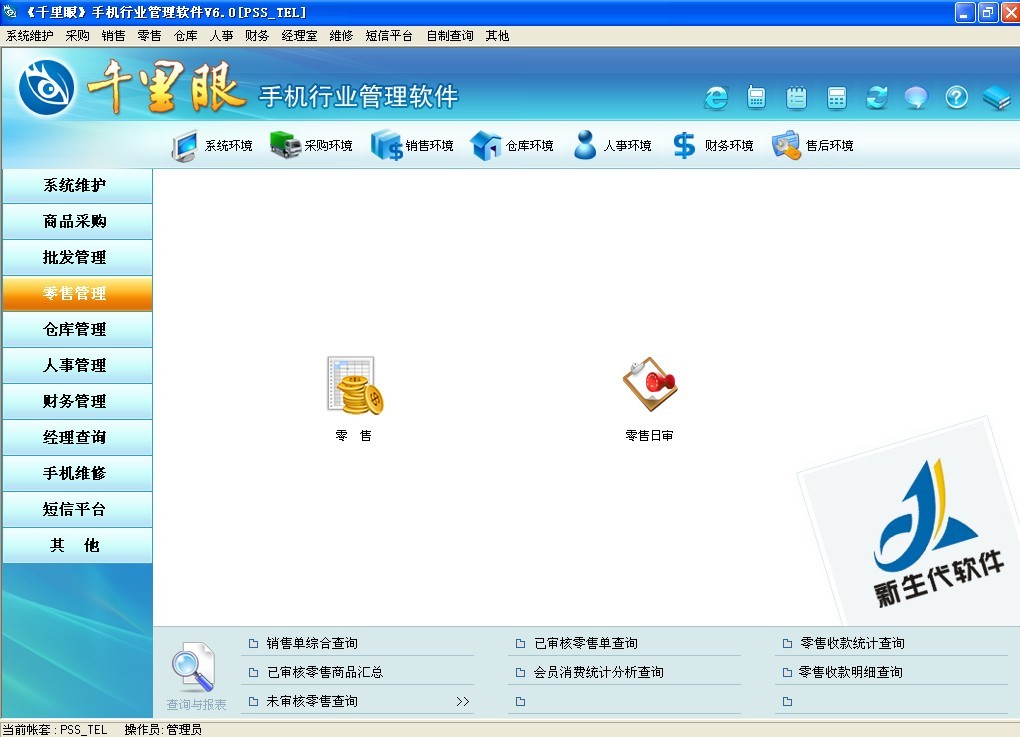Open 已审核零售商品汇总 report link
This screenshot has width=1020, height=737.
pos(325,673)
